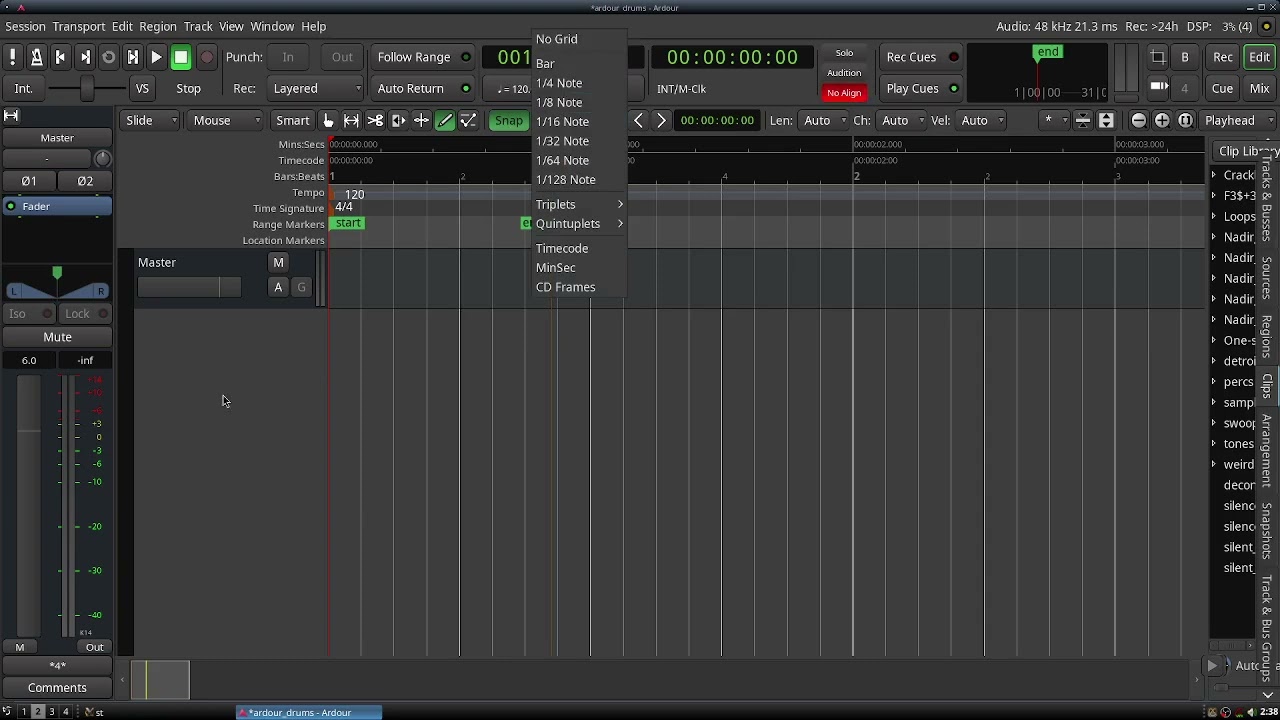Select the Cut (scissors) tool

(375, 120)
